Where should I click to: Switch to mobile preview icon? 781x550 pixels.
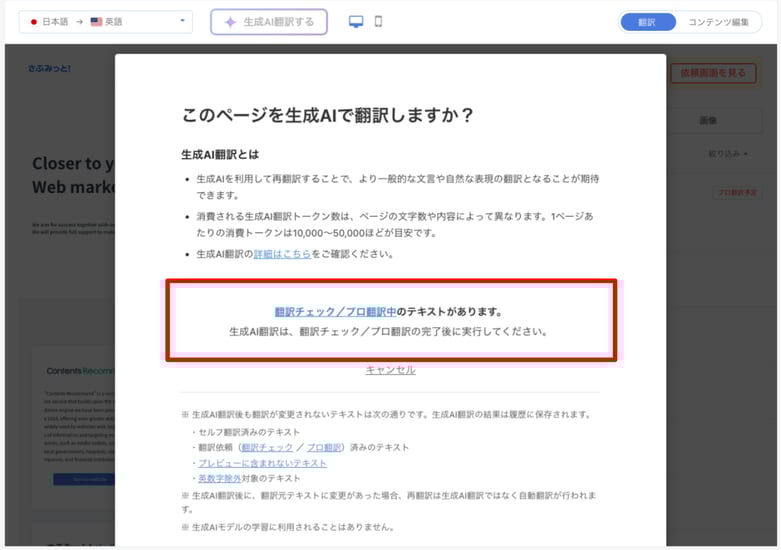tap(378, 22)
